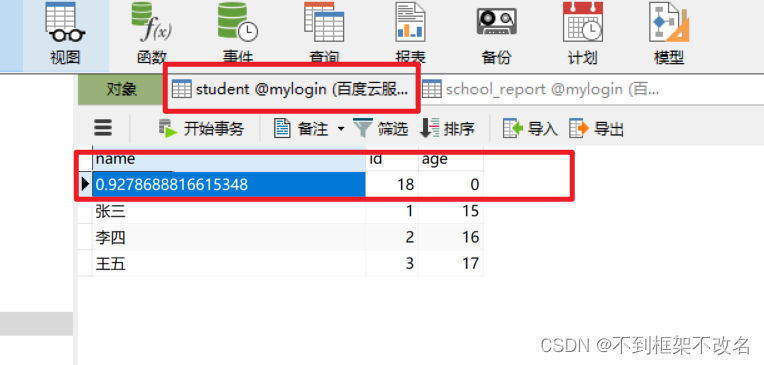
Task: Open the 报表 (Report) tool
Action: coord(410,34)
